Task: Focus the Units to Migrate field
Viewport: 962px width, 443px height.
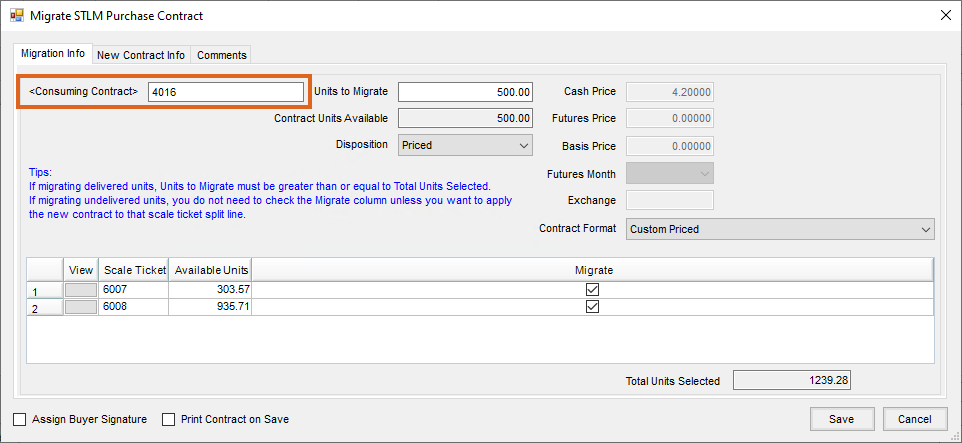Action: [x=465, y=92]
